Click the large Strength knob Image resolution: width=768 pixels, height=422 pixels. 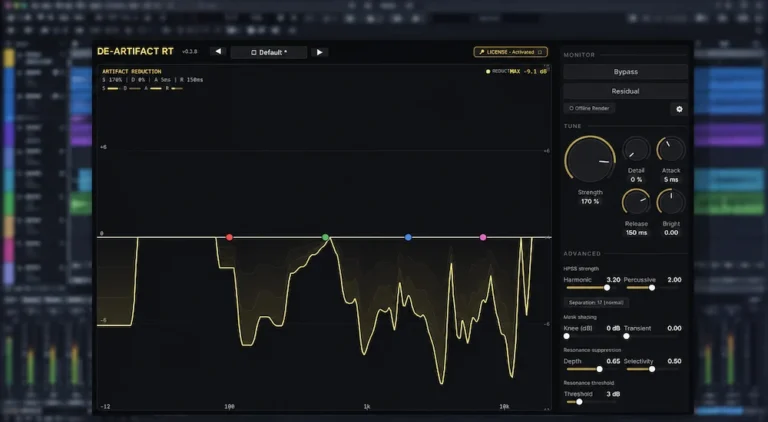(590, 160)
